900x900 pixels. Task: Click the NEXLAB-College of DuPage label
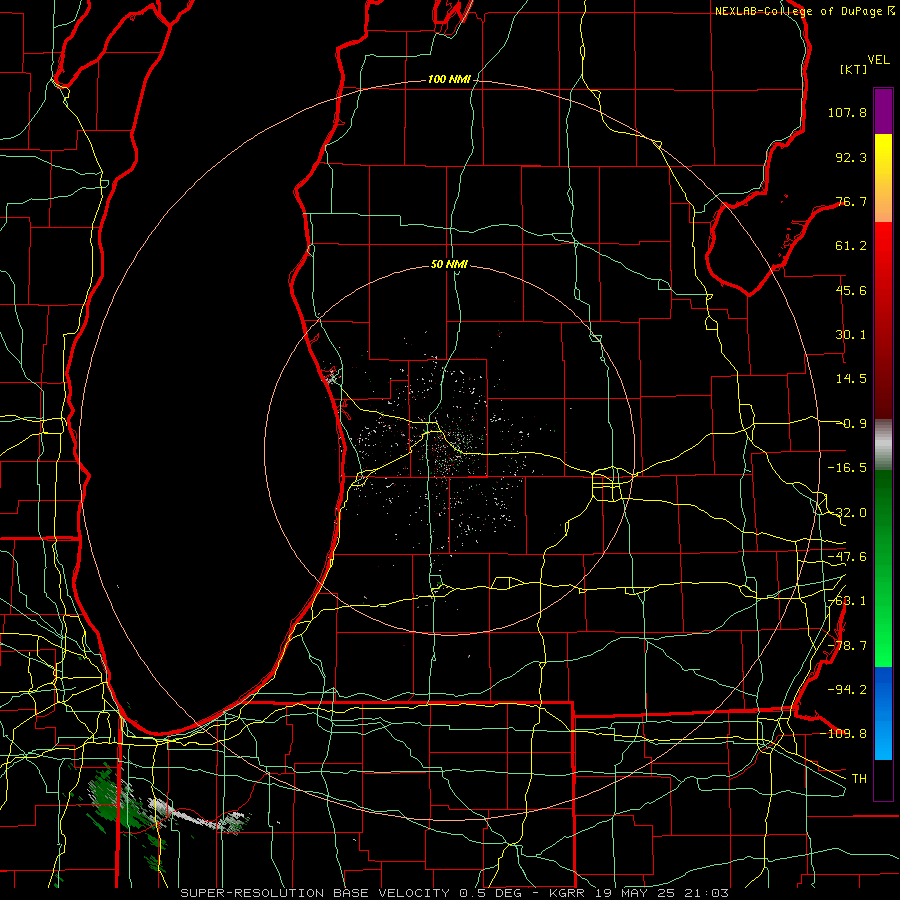(800, 11)
